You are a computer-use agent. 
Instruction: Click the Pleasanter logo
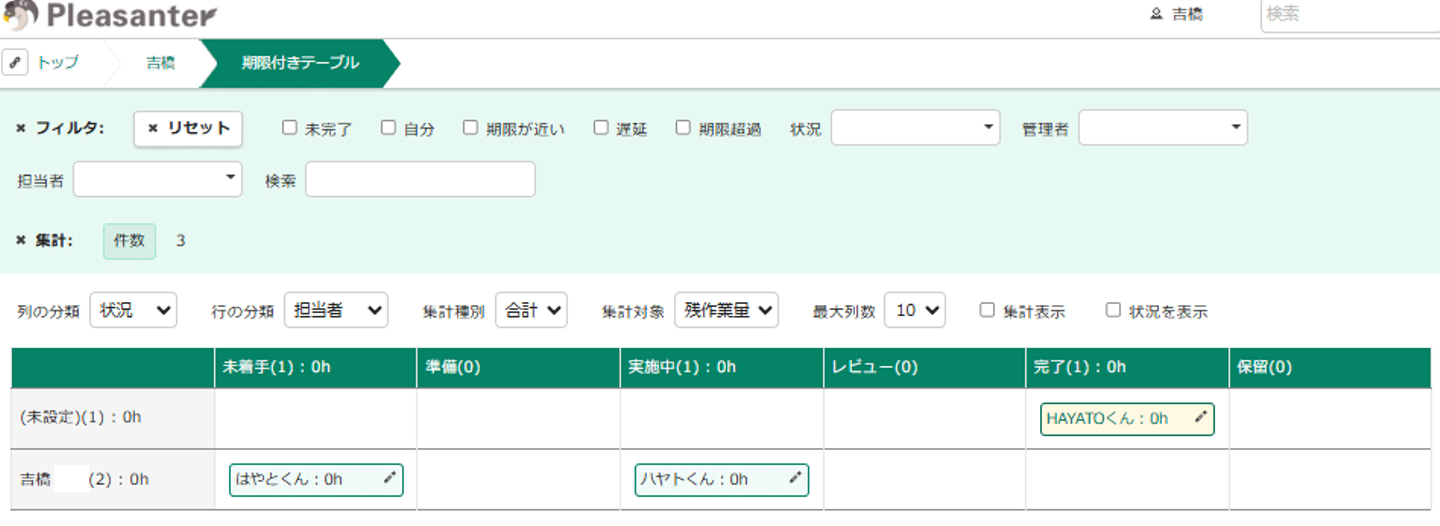(x=109, y=14)
